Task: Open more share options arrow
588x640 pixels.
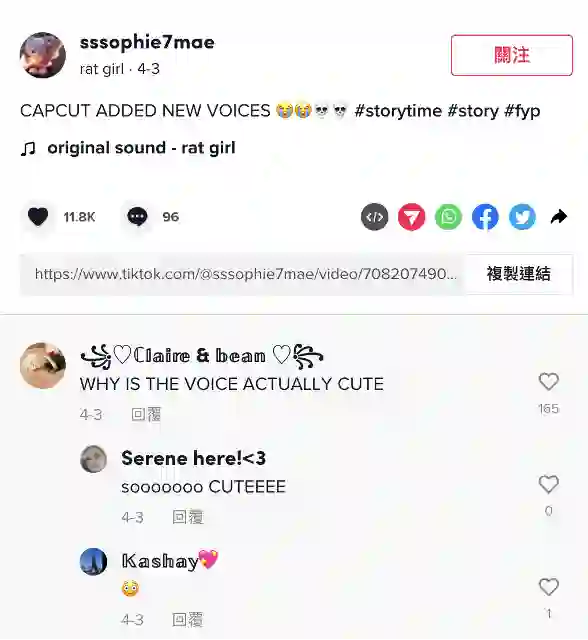Action: point(559,217)
